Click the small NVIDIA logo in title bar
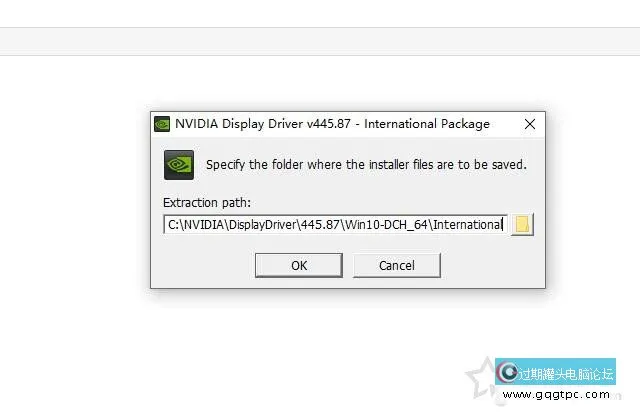This screenshot has width=640, height=413. tap(162, 124)
